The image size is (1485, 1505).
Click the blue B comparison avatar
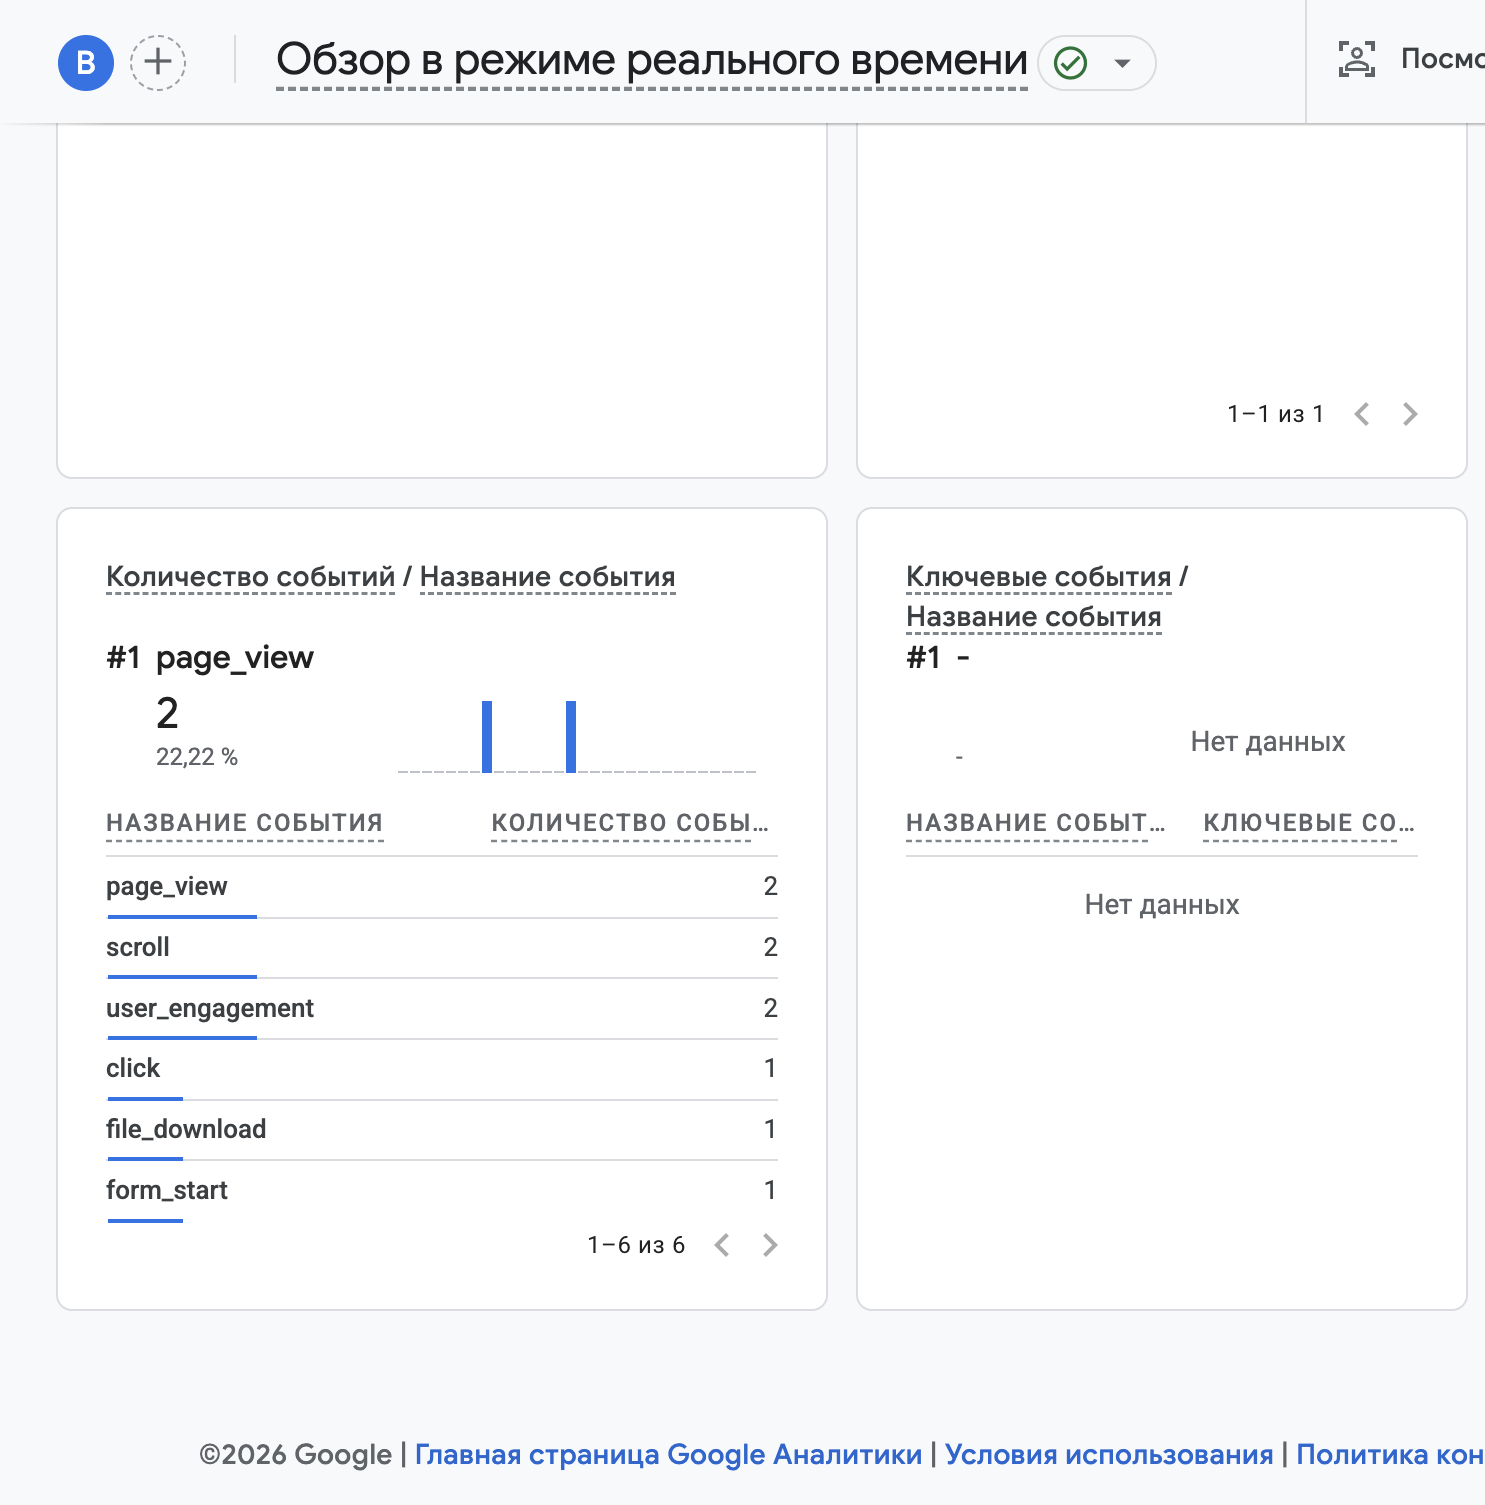click(86, 63)
